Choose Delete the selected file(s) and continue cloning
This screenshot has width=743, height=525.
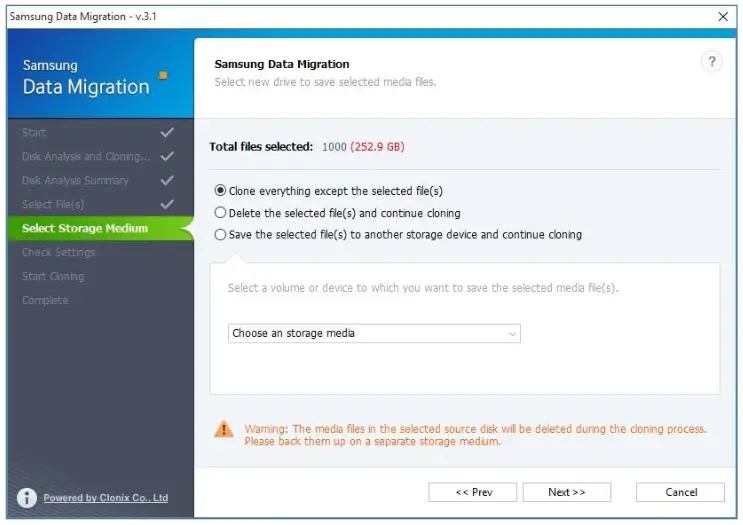(337, 213)
